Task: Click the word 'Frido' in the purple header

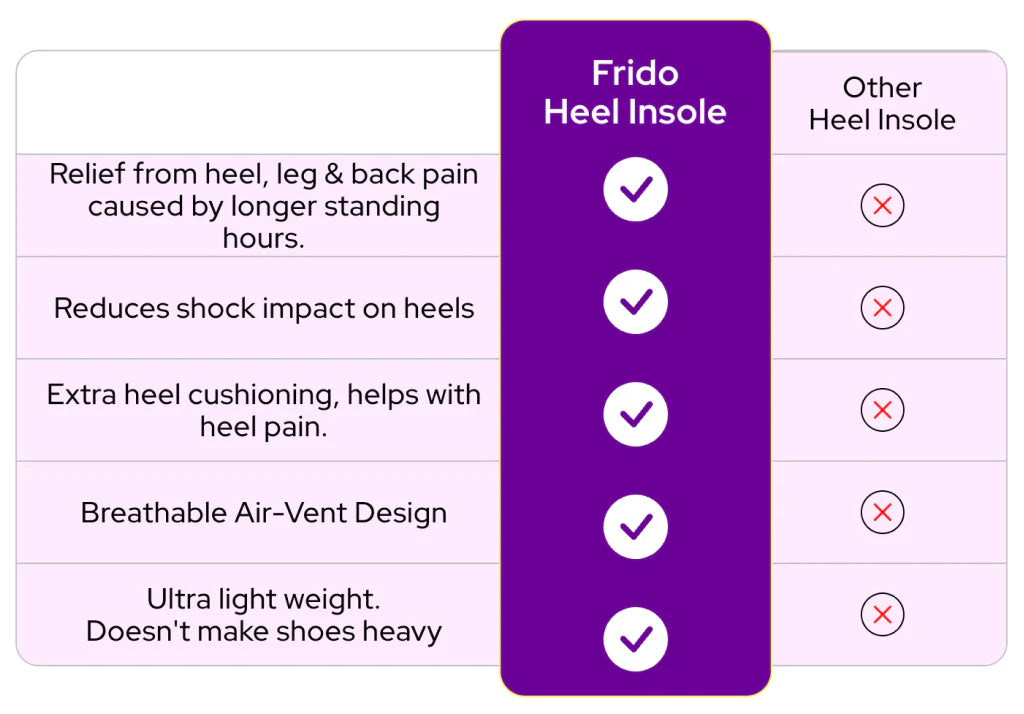Action: pyautogui.click(x=635, y=73)
